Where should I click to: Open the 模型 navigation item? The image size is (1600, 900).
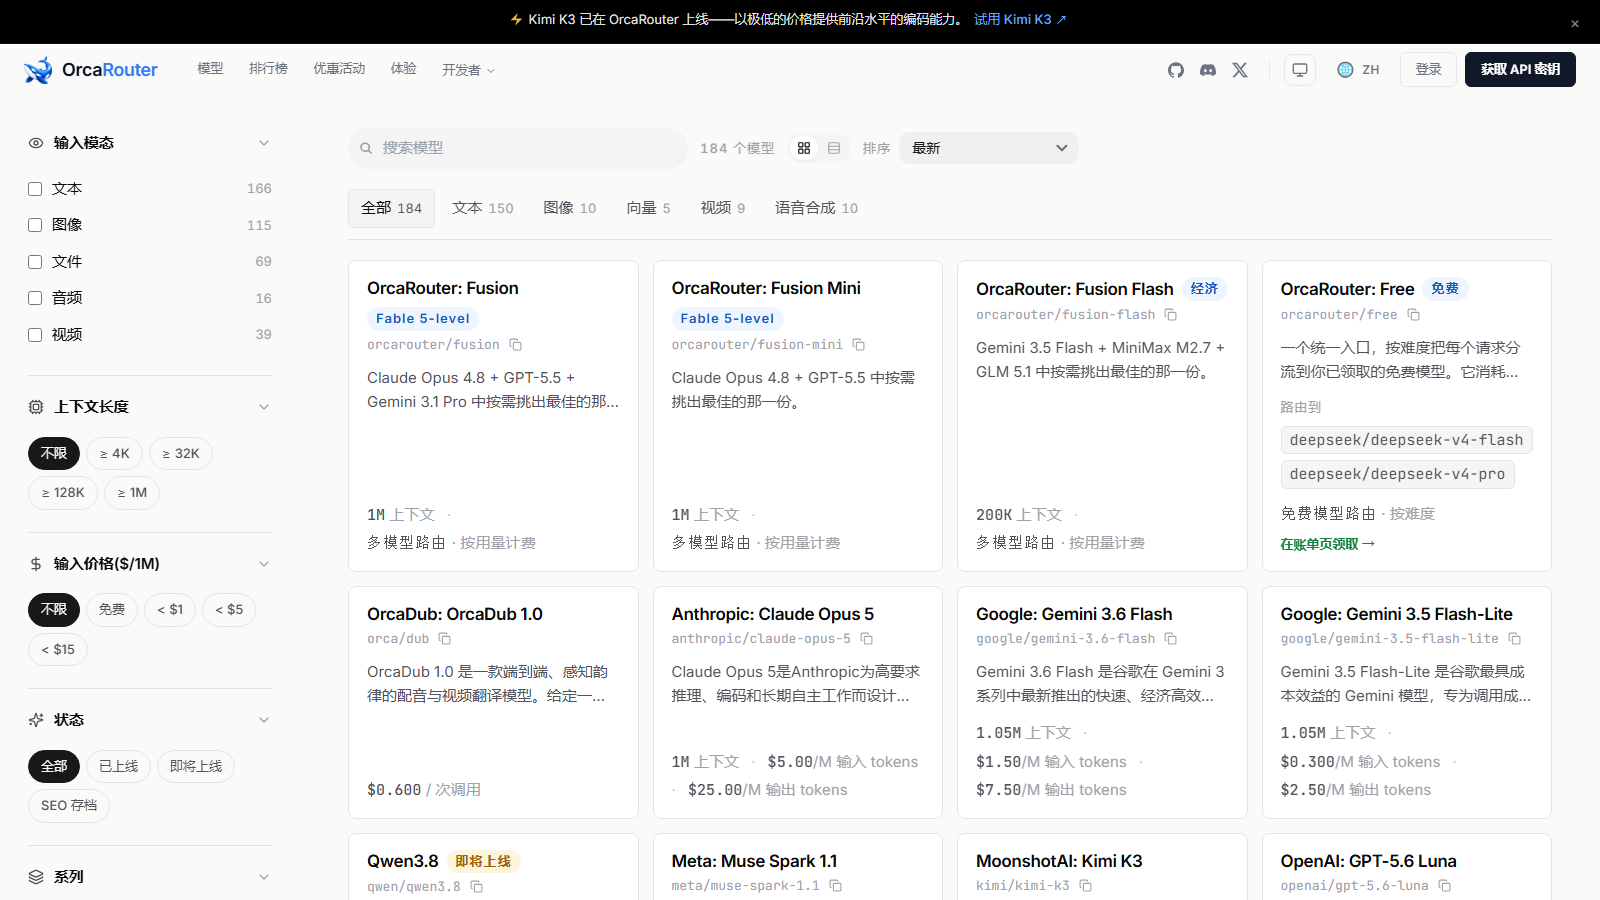point(210,69)
